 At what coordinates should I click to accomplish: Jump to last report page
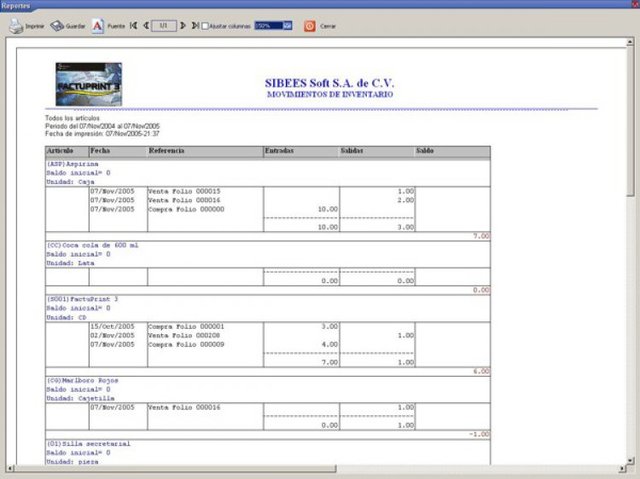195,26
